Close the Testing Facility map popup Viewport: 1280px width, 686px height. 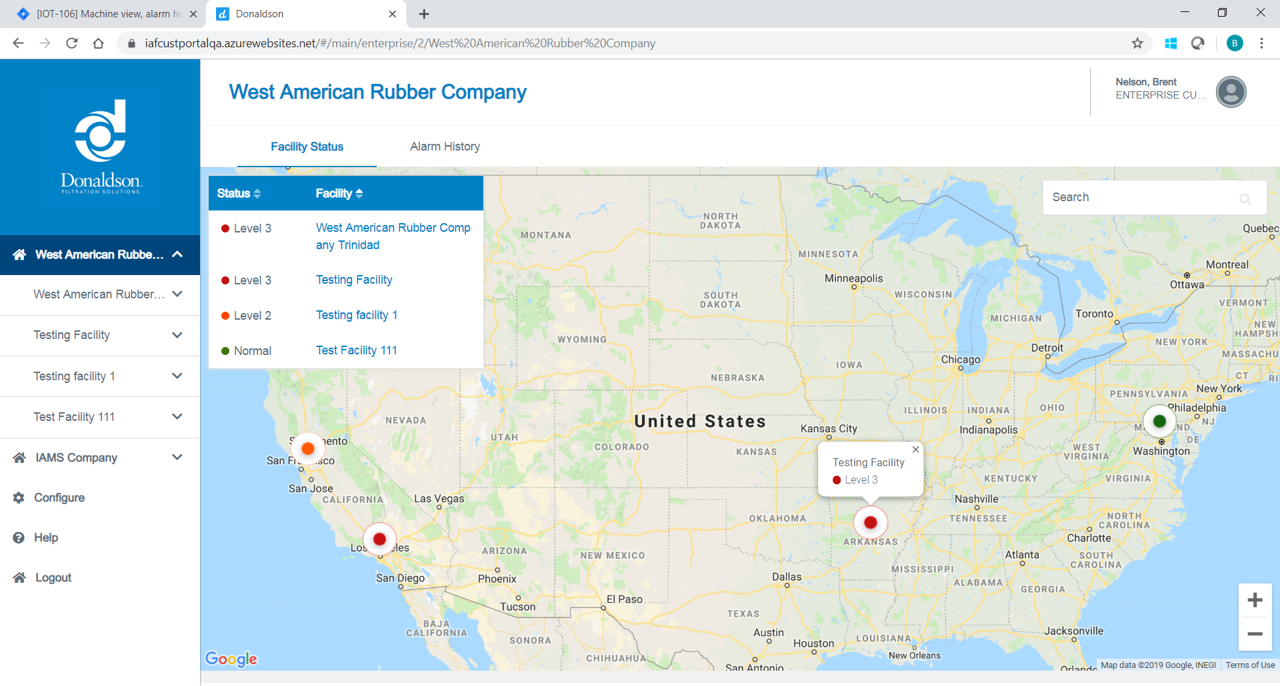point(915,450)
